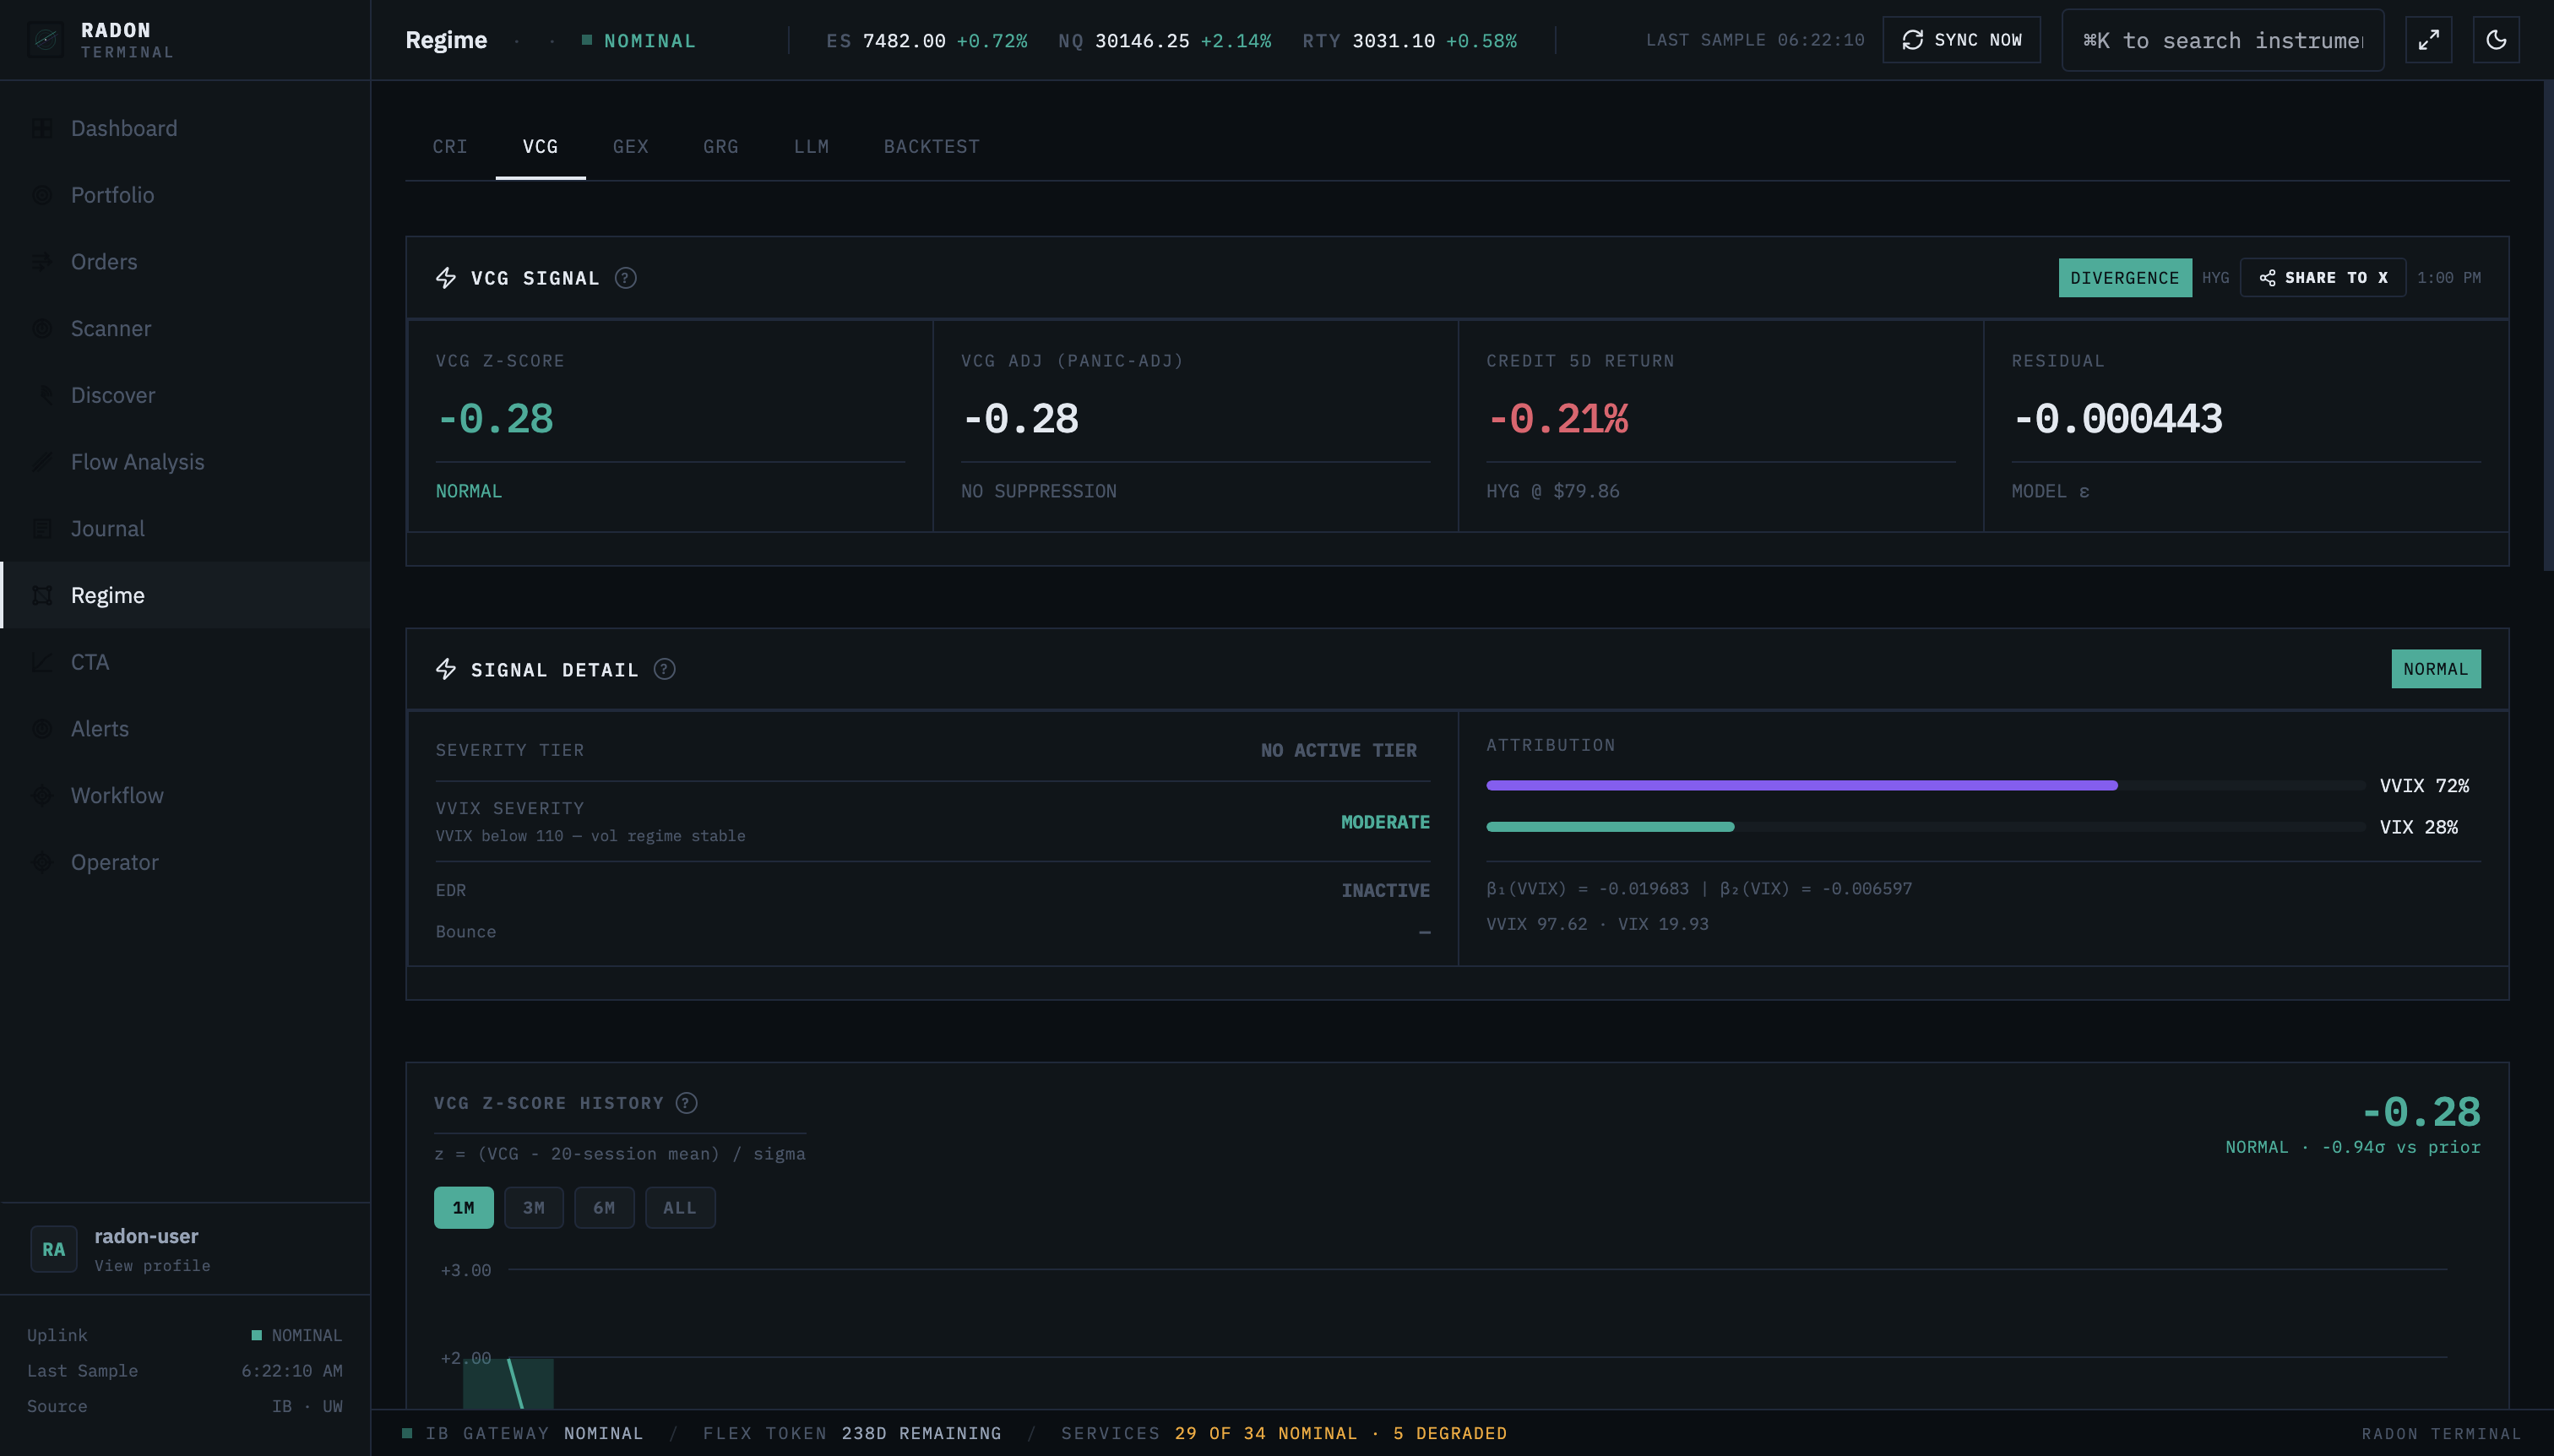Click the Scanner sidebar icon
This screenshot has height=1456, width=2554.
42,328
